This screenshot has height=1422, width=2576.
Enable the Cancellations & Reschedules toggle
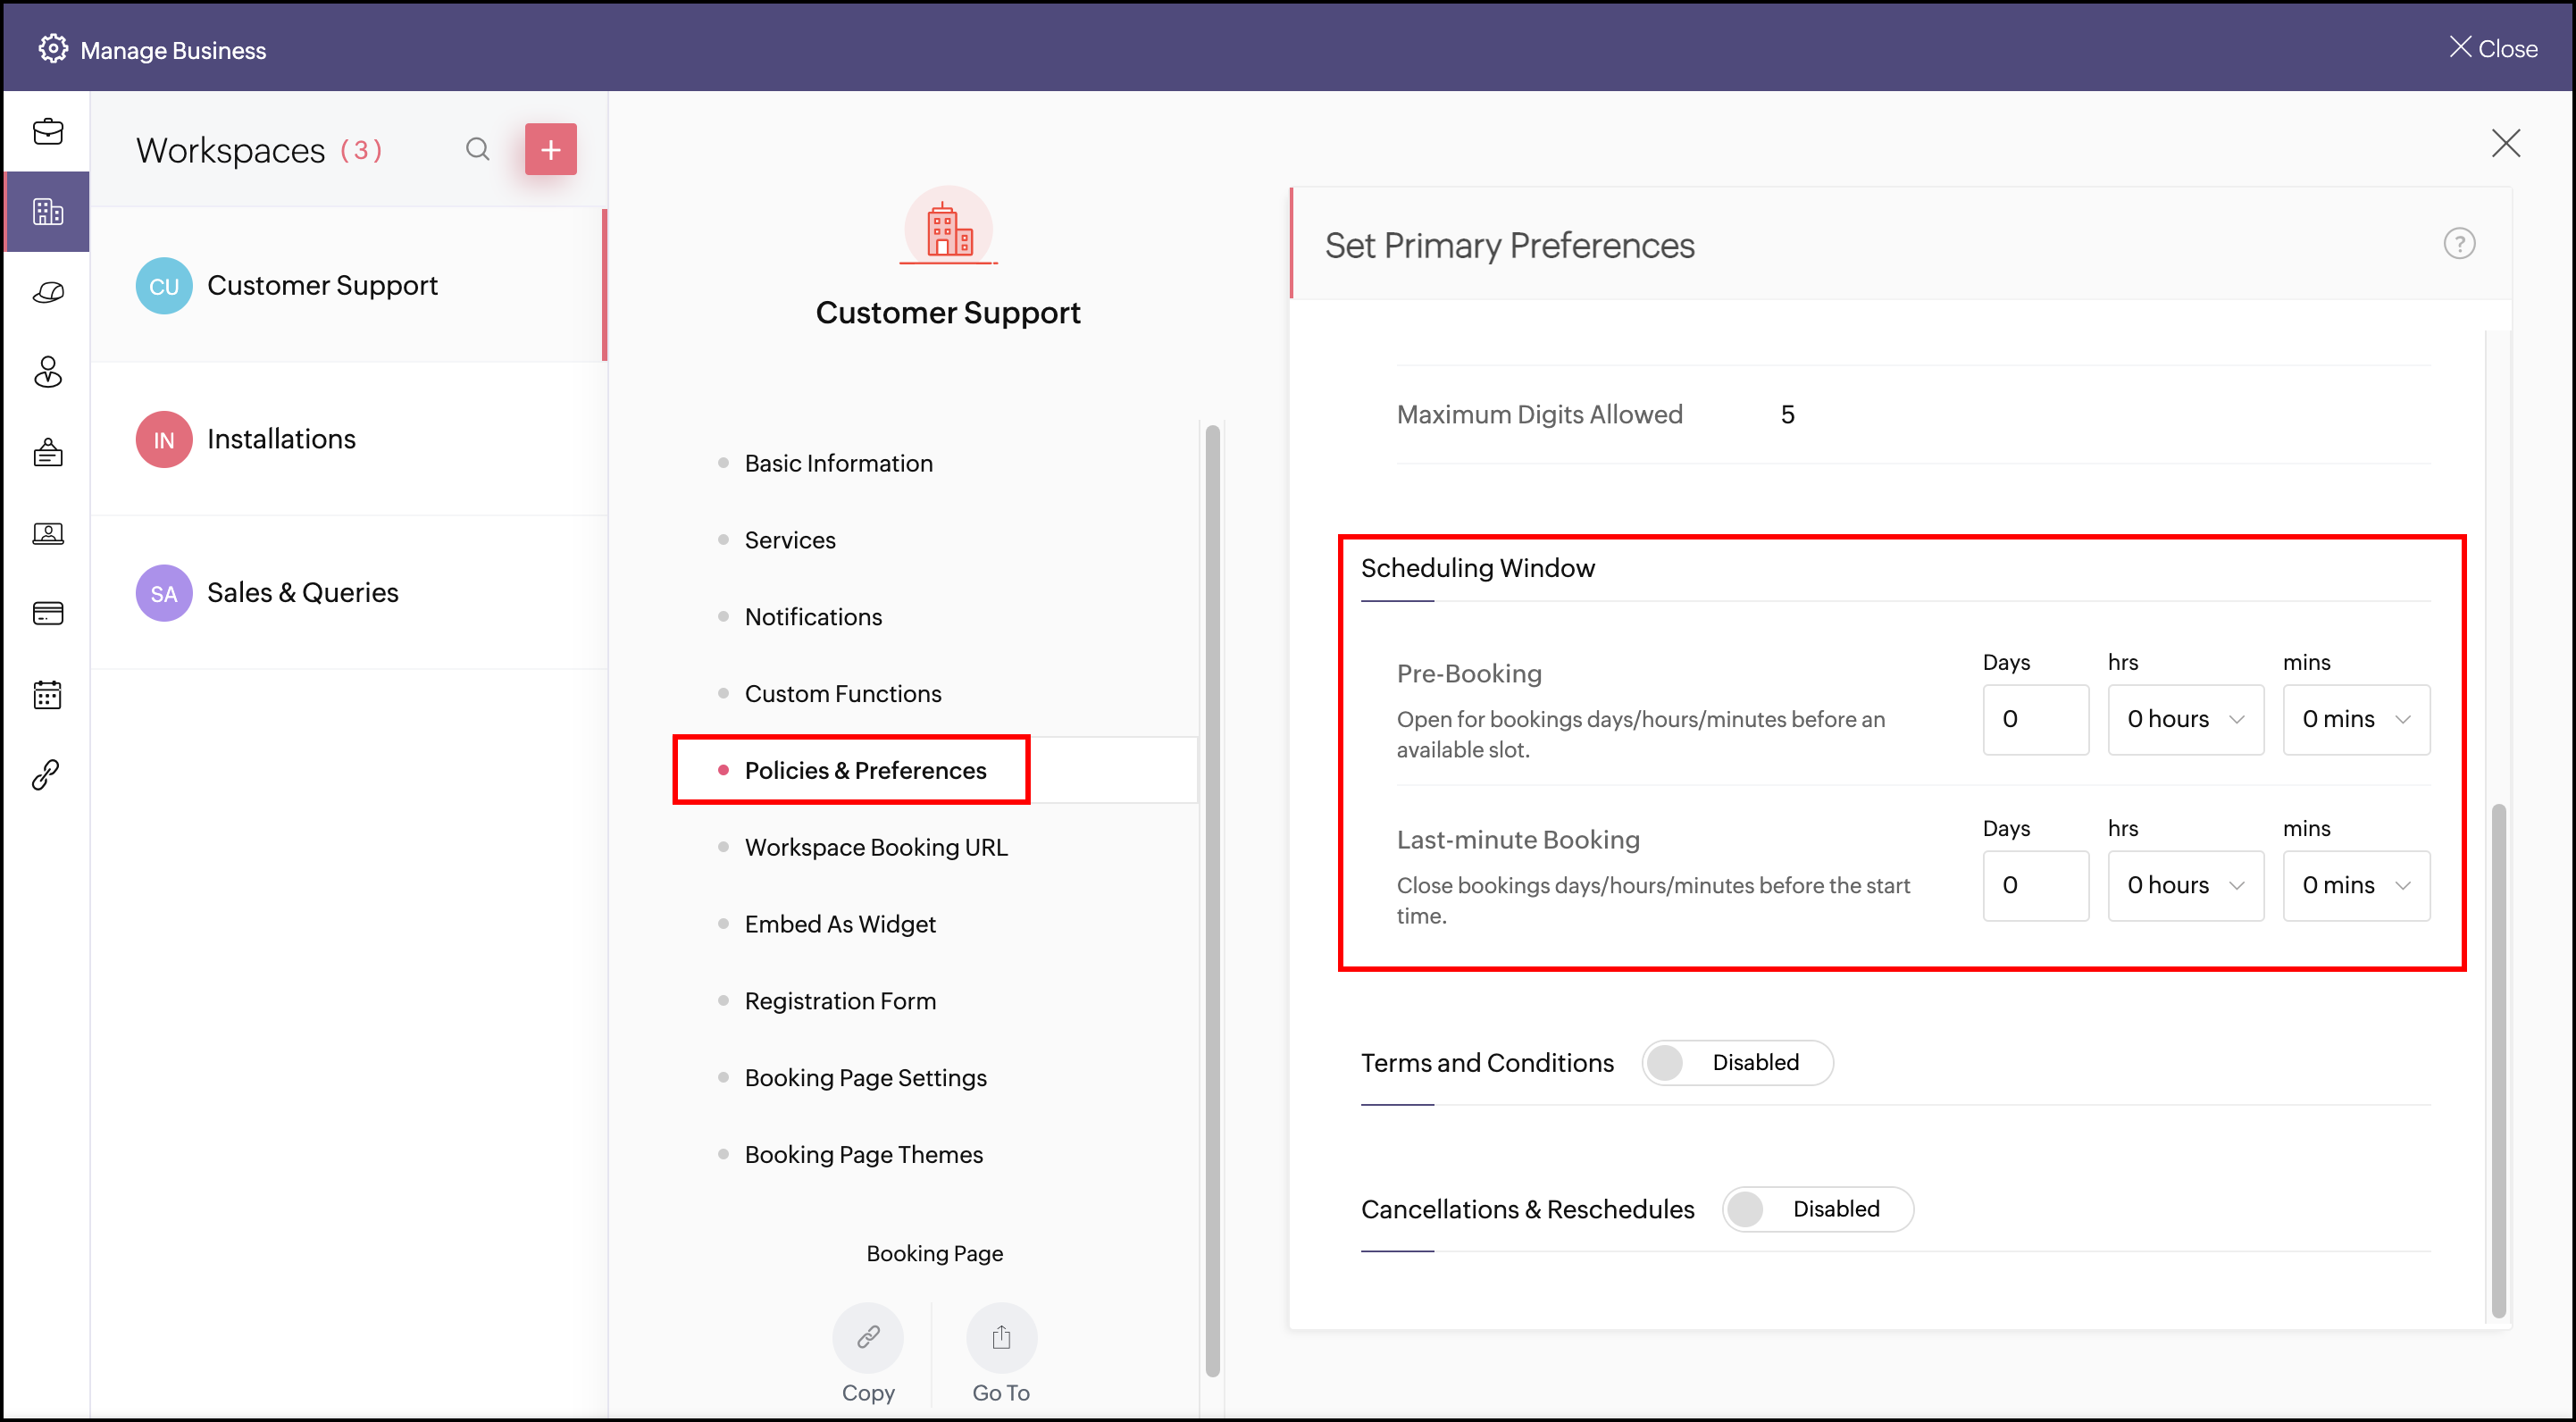(1817, 1209)
